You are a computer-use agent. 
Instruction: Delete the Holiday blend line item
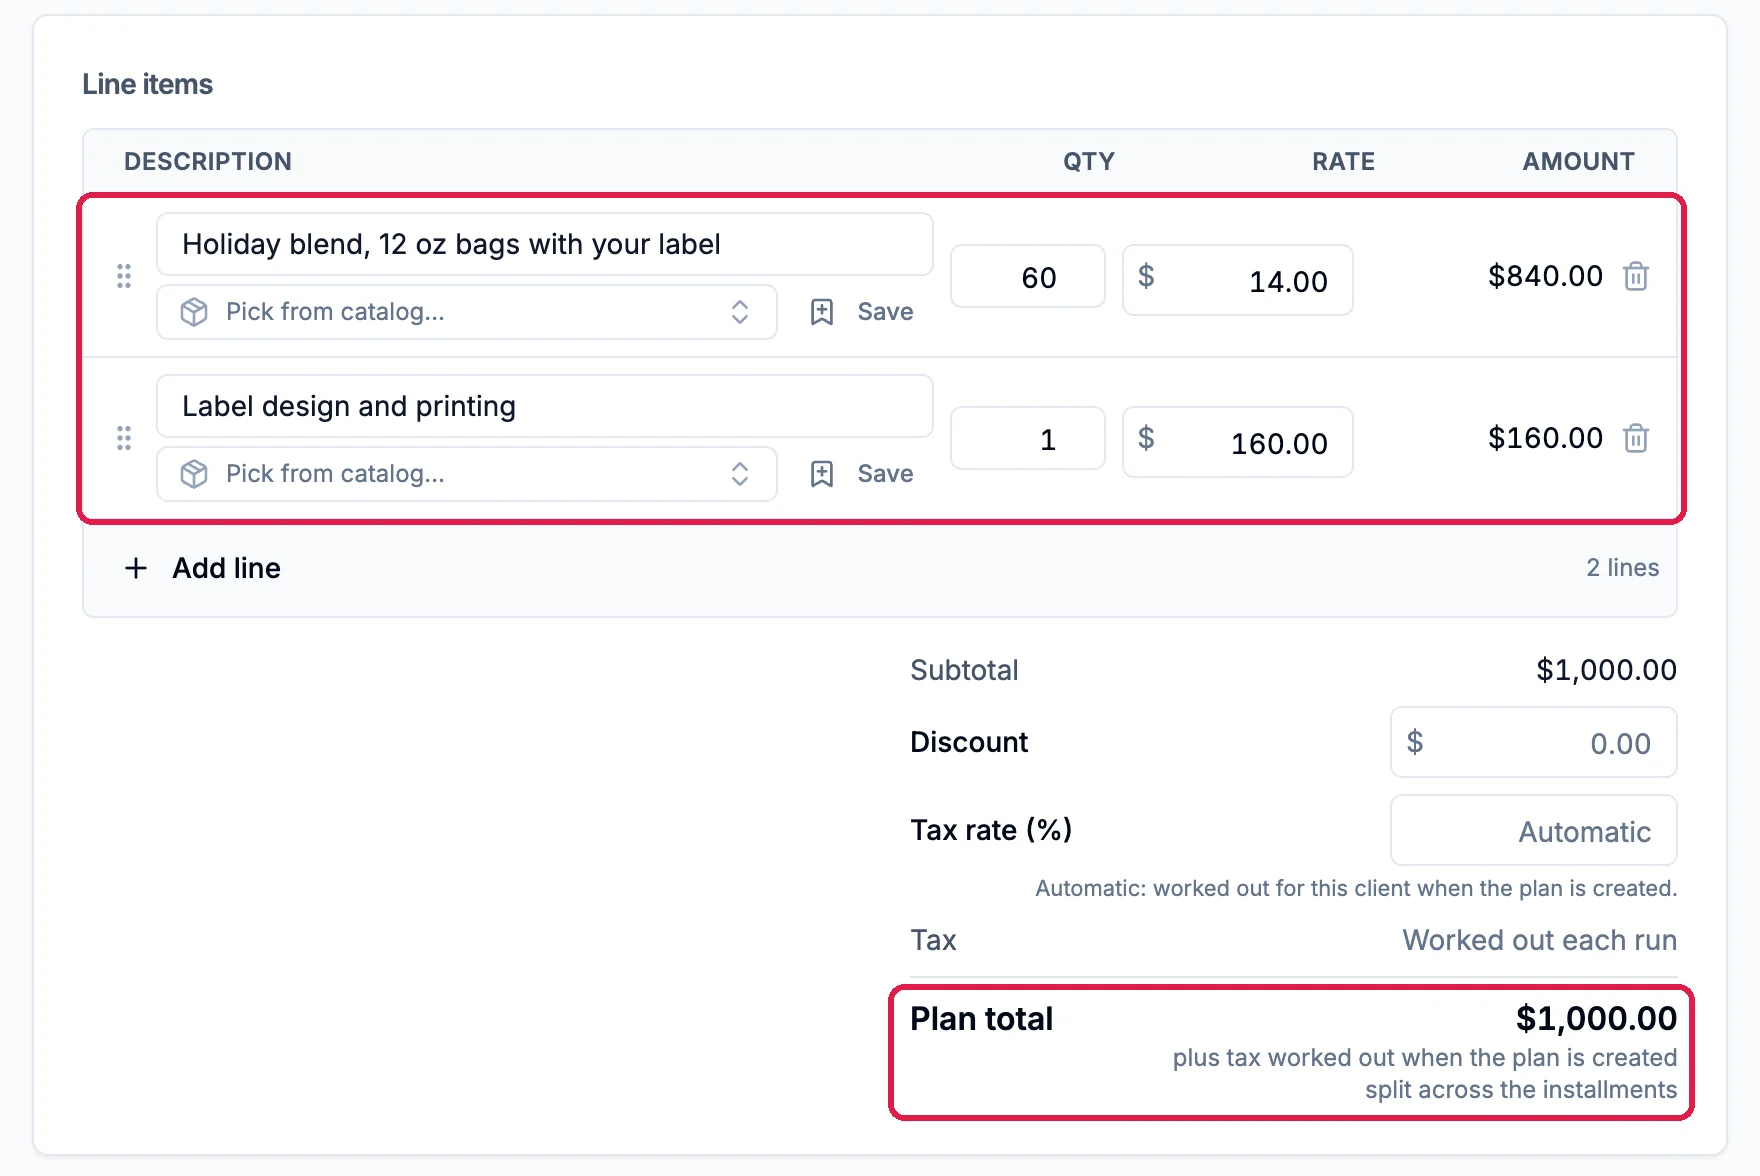point(1636,276)
